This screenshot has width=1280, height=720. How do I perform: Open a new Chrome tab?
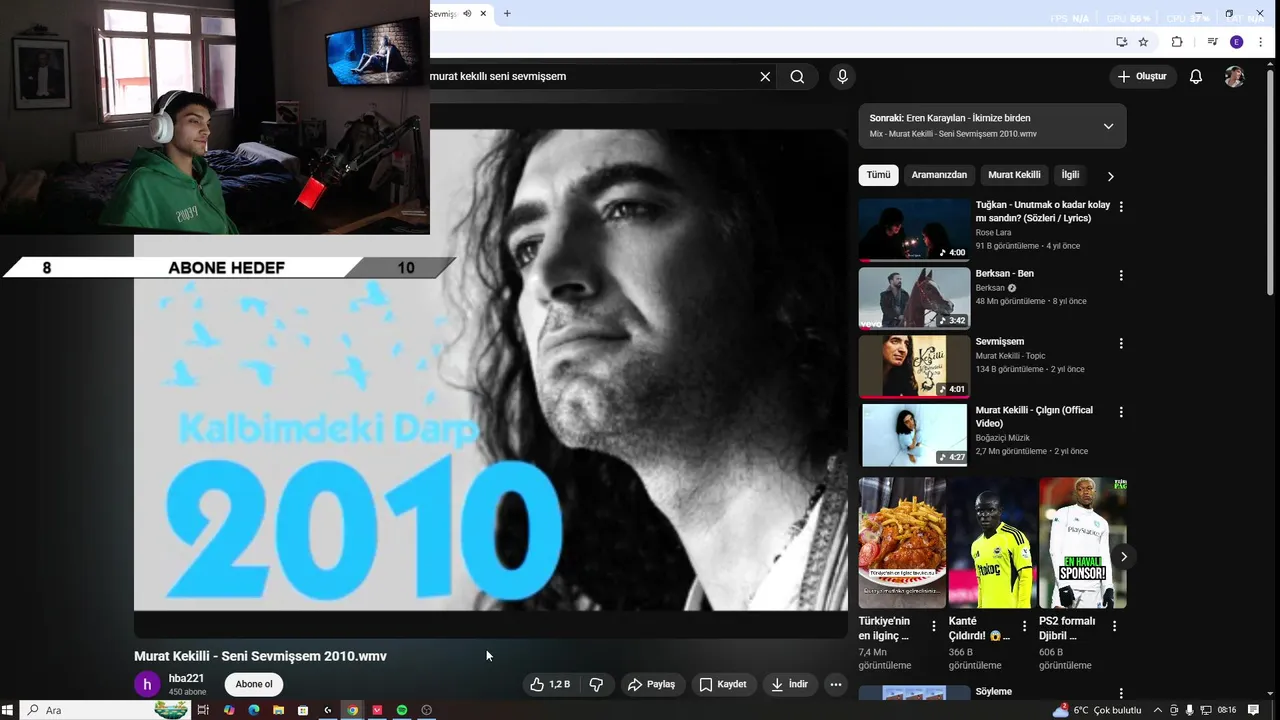(507, 13)
